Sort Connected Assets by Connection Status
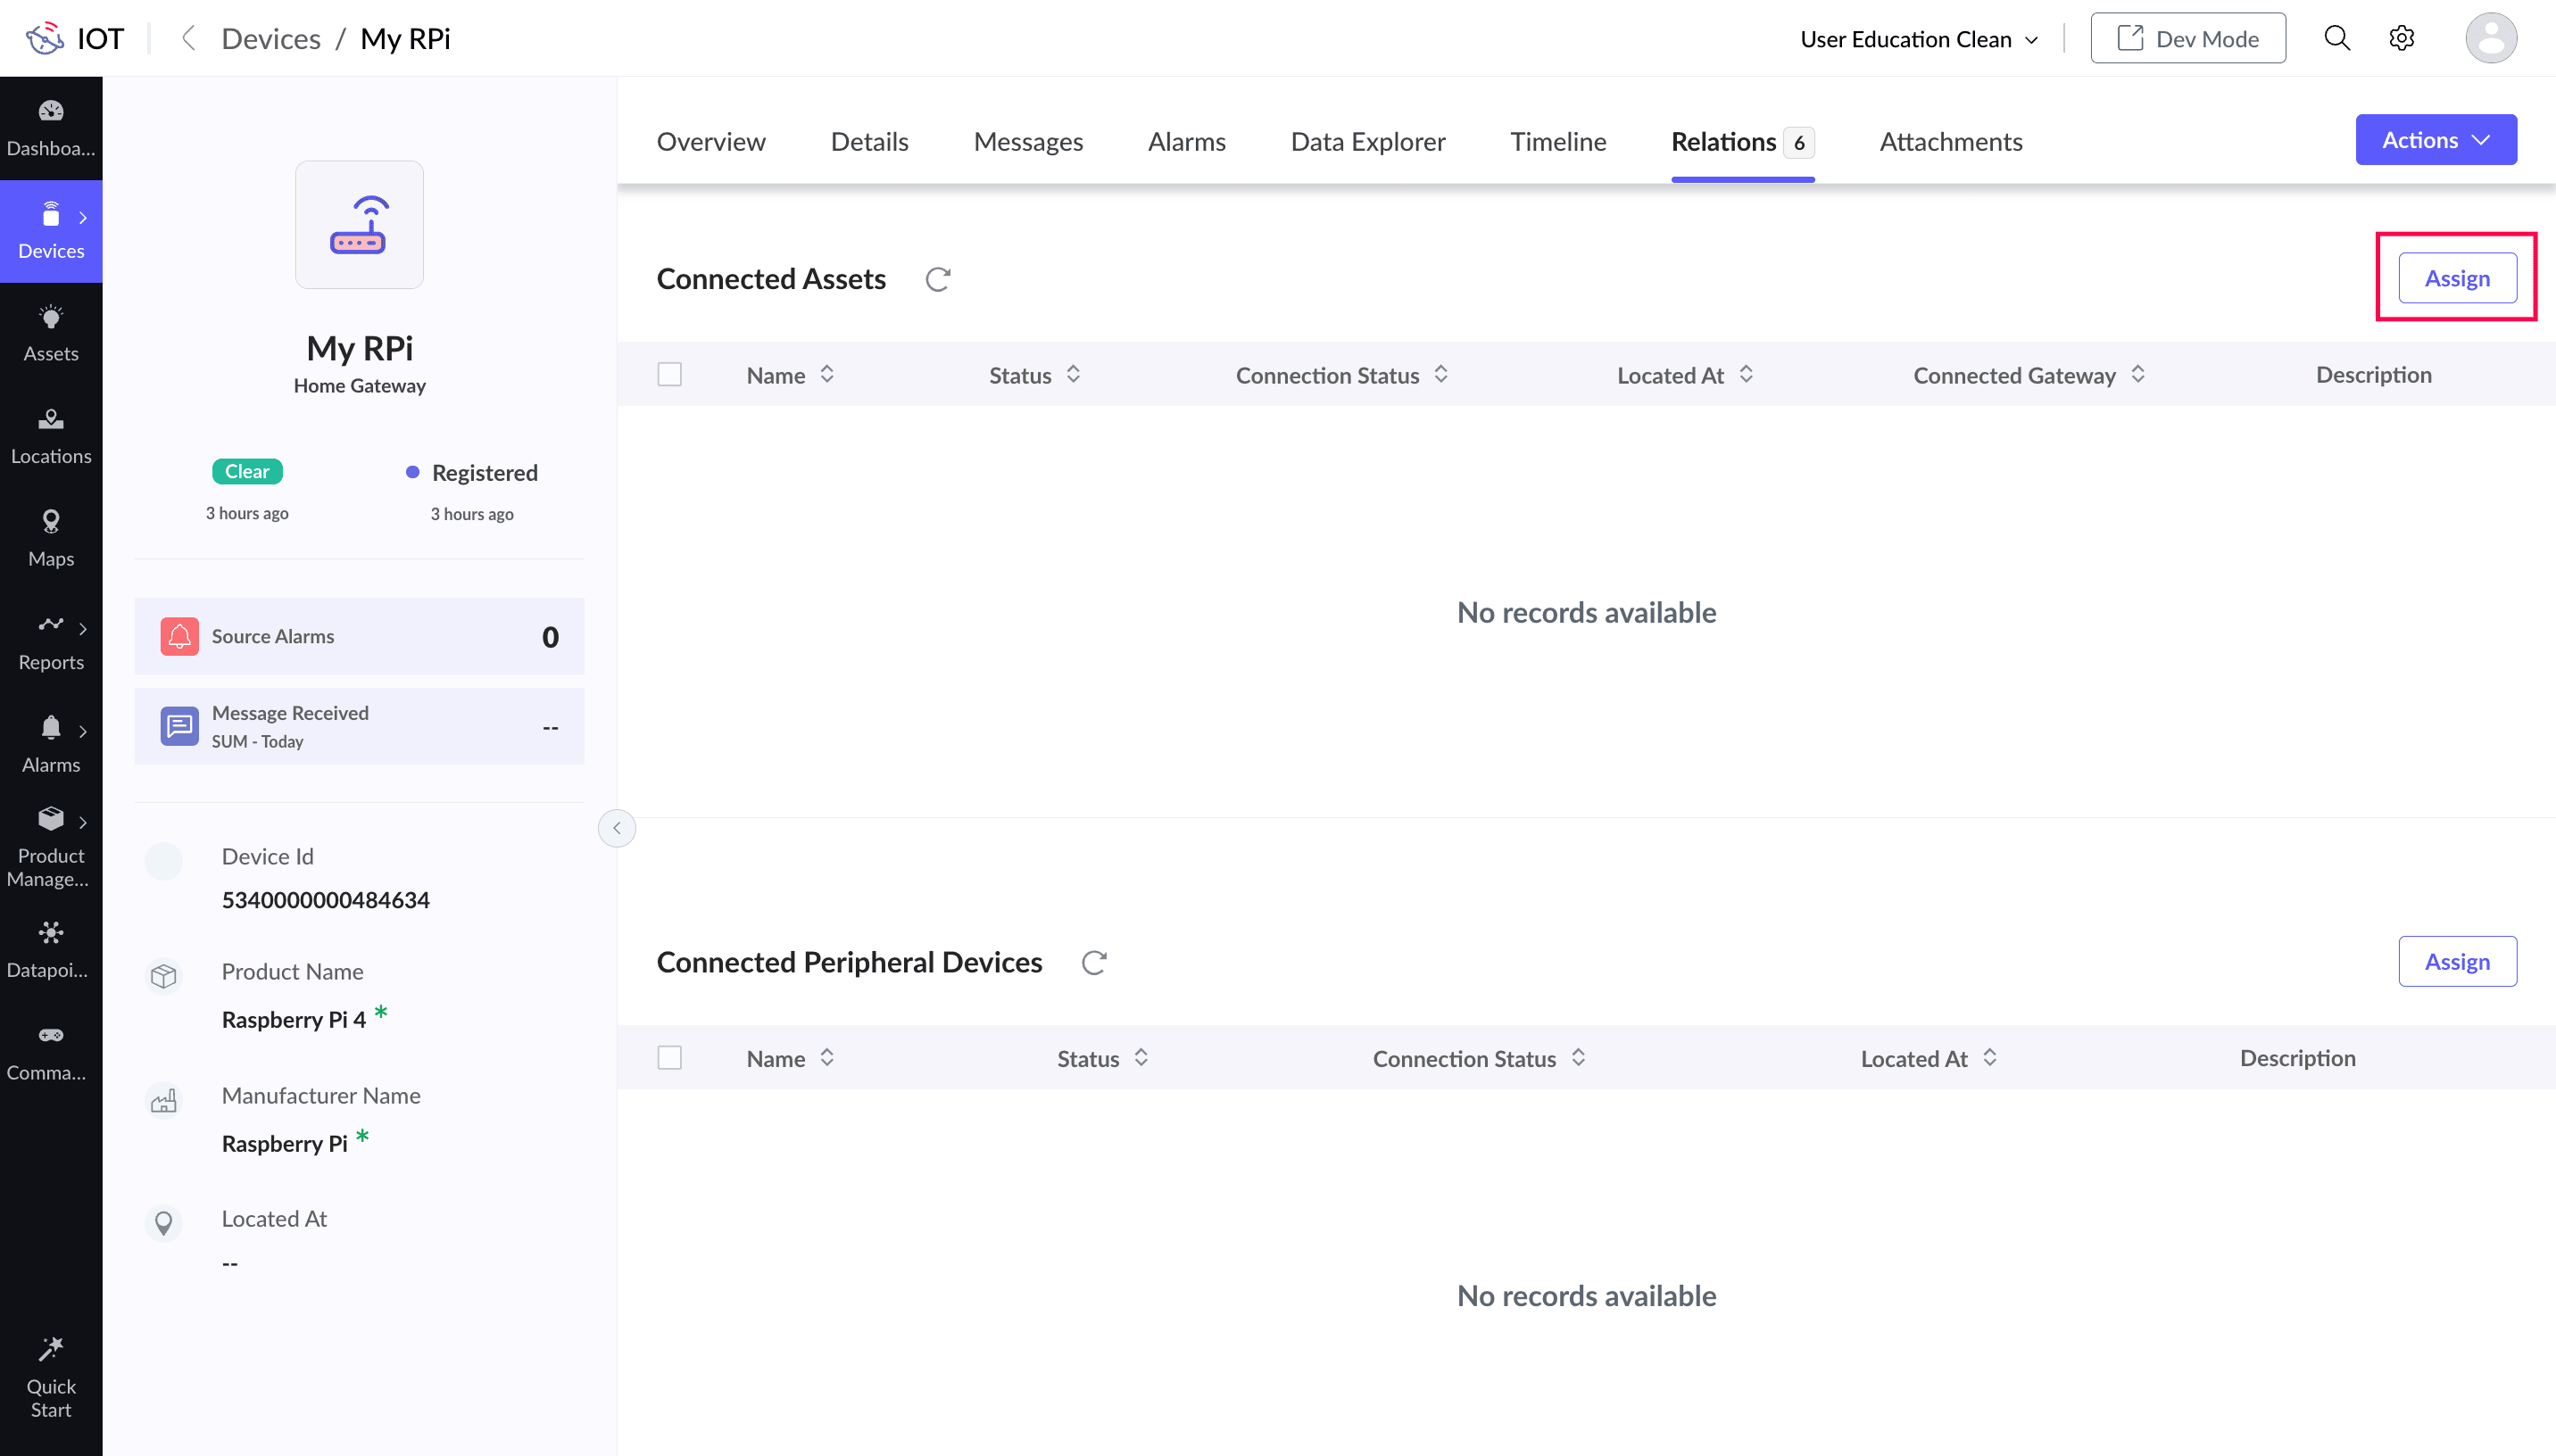Image resolution: width=2556 pixels, height=1456 pixels. (x=1441, y=375)
